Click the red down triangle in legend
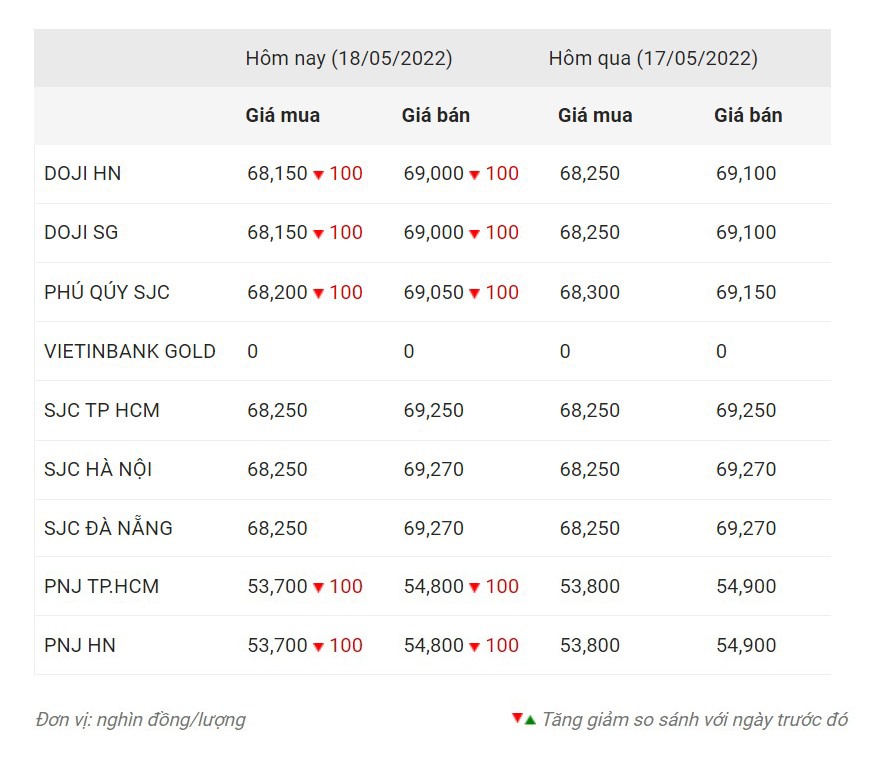The width and height of the screenshot is (880, 776). coord(517,717)
